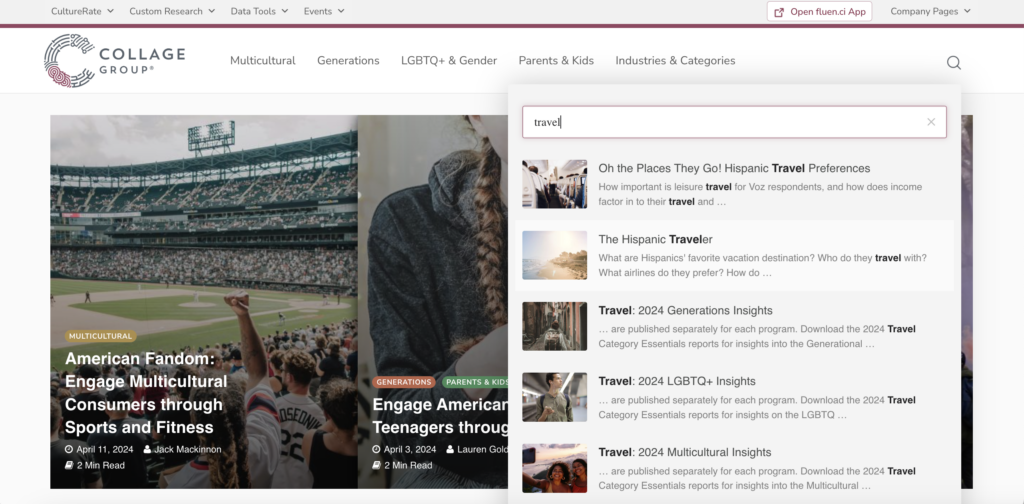The image size is (1024, 504).
Task: Clear the search field with X icon
Action: click(x=931, y=122)
